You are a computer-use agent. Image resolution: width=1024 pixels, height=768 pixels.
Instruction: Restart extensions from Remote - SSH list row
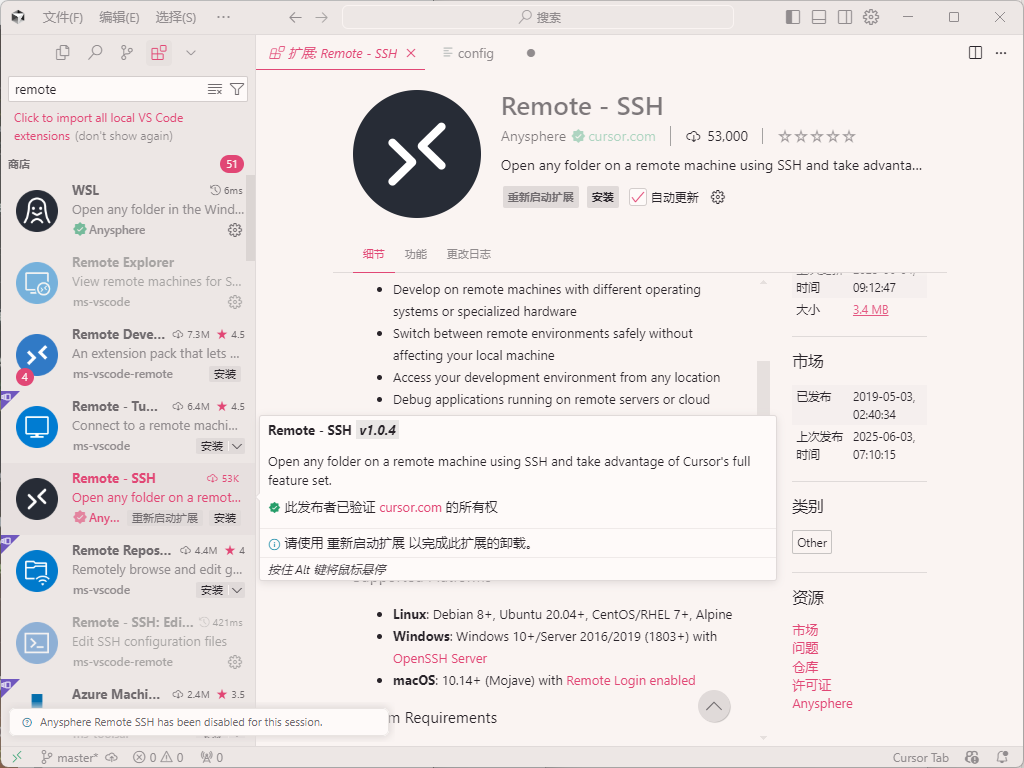165,518
